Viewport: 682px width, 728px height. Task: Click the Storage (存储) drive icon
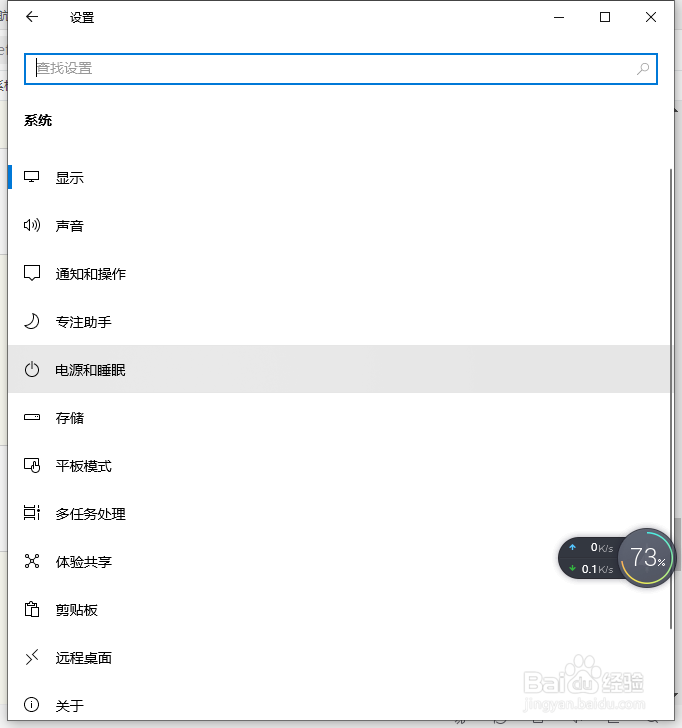[32, 418]
